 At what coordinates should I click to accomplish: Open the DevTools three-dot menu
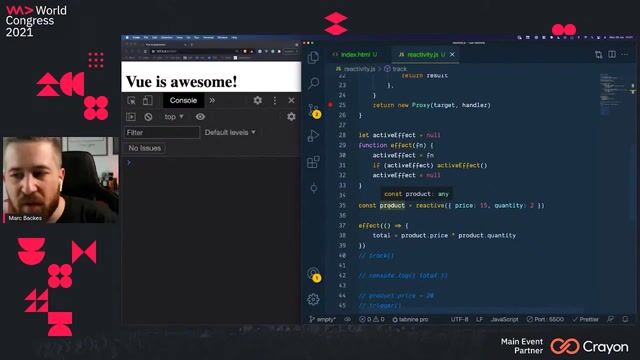[x=275, y=100]
